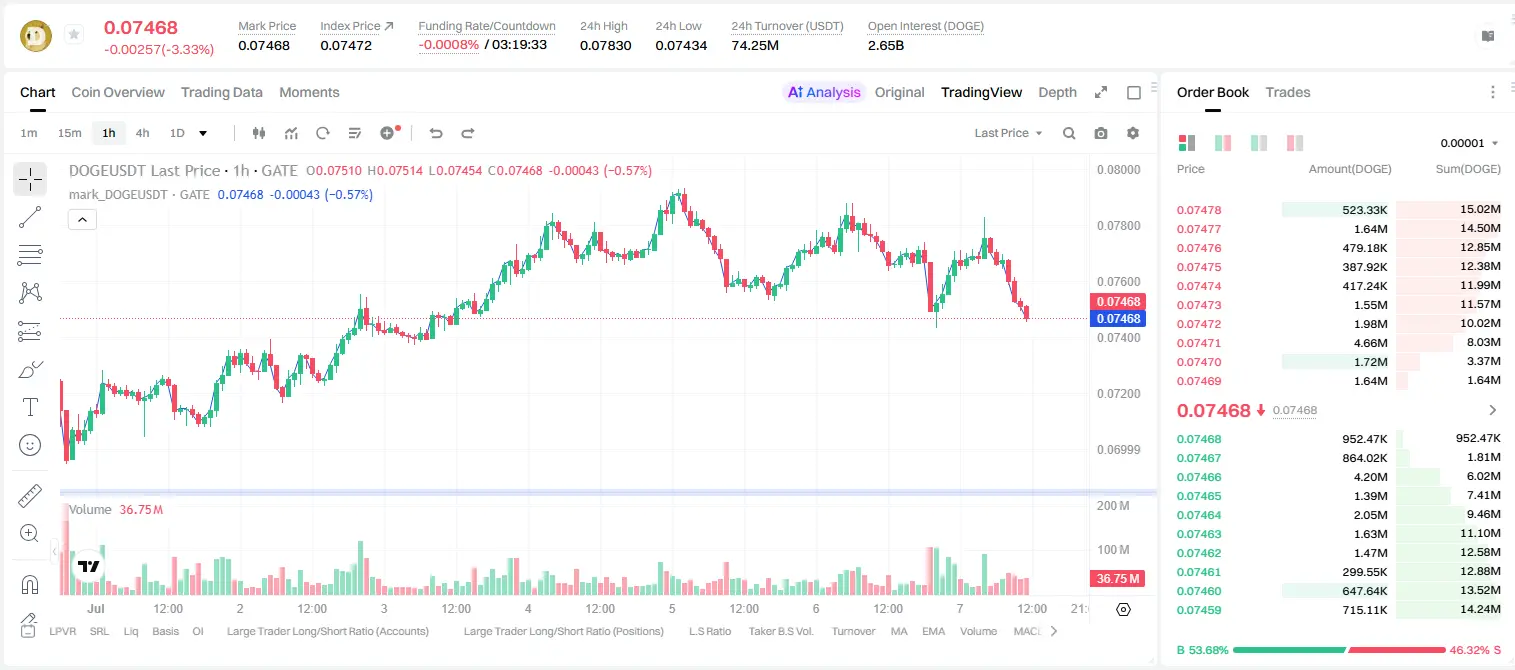Select the 15m timeframe
The width and height of the screenshot is (1515, 670).
[x=69, y=133]
